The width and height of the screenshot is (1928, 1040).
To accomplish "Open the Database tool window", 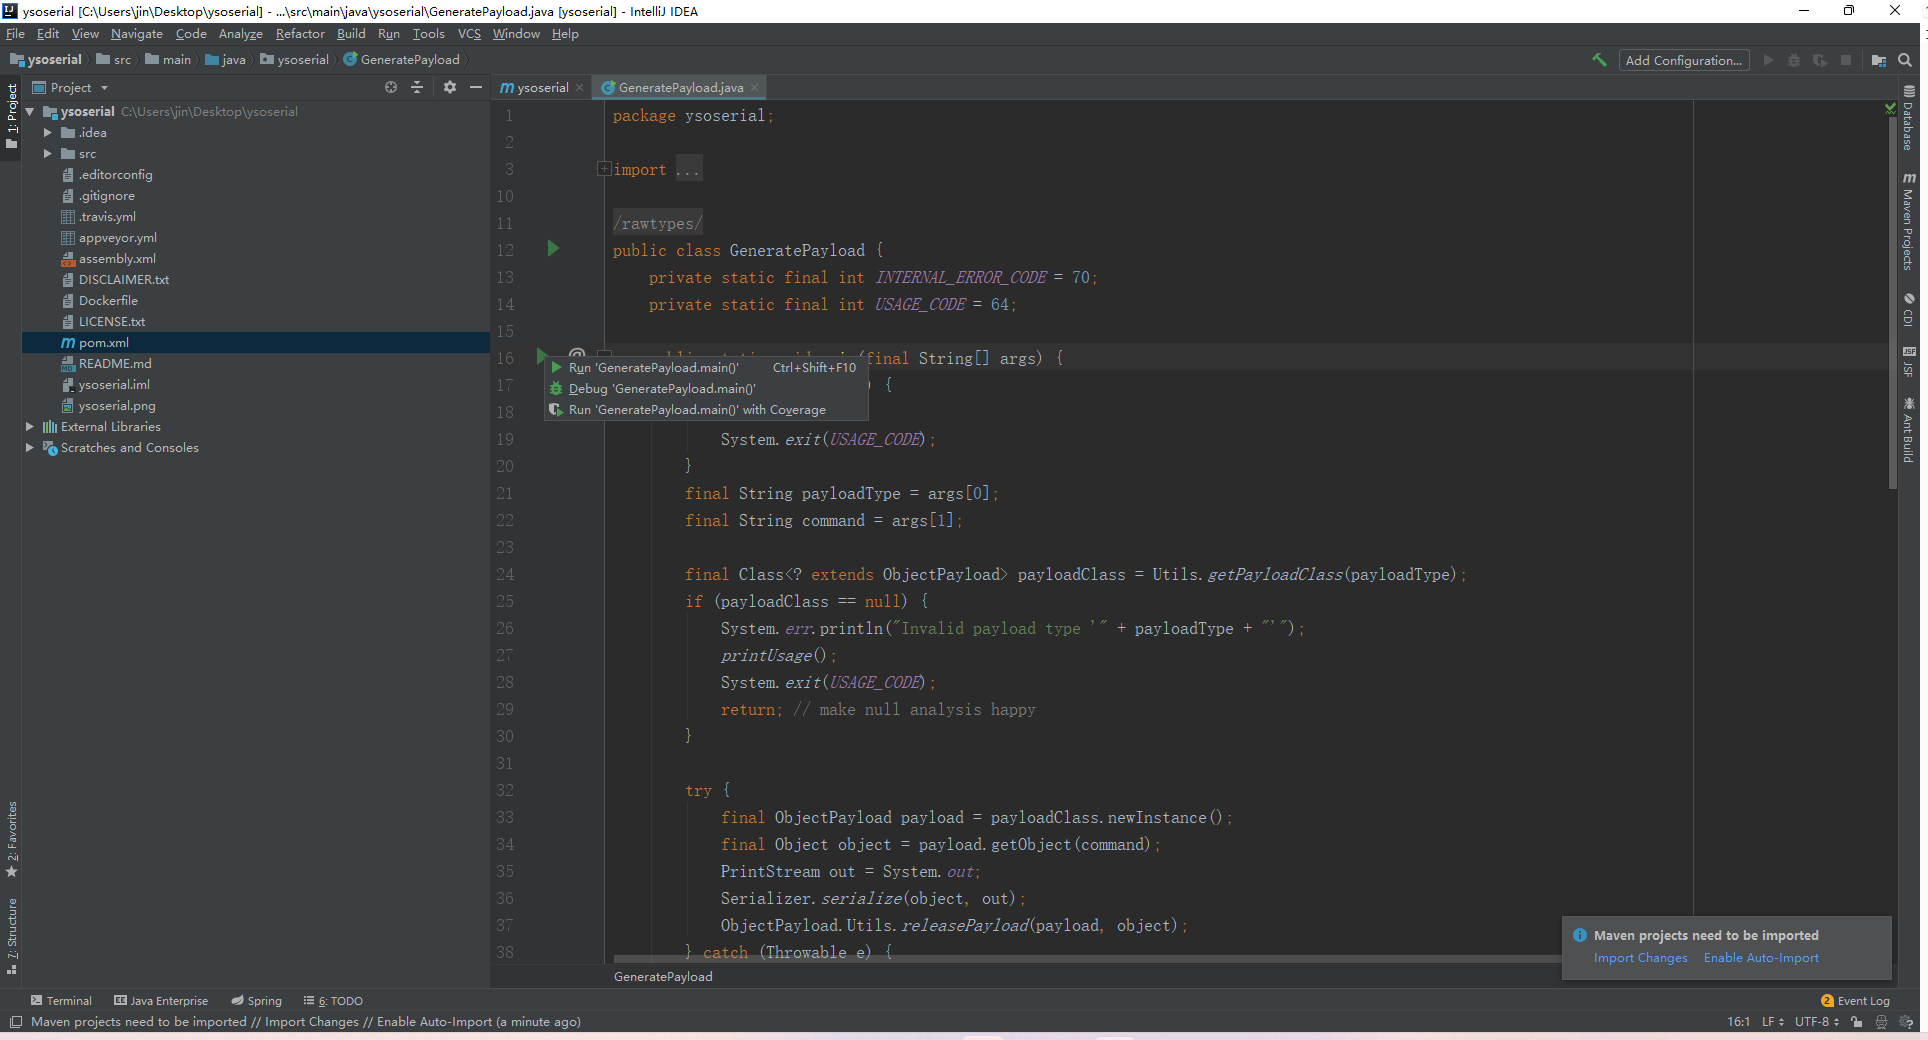I will coord(1908,118).
